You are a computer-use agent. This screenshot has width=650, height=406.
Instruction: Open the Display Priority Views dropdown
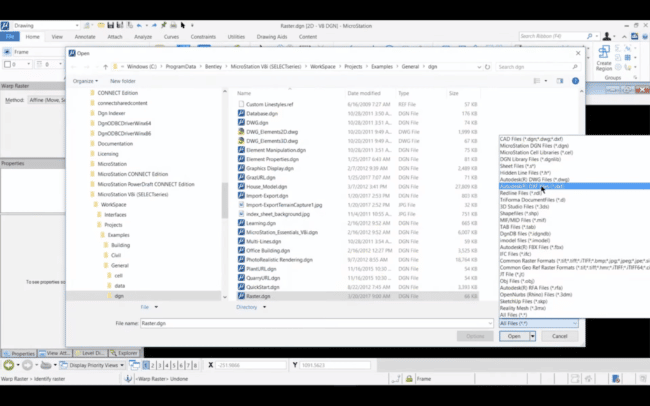[x=92, y=365]
